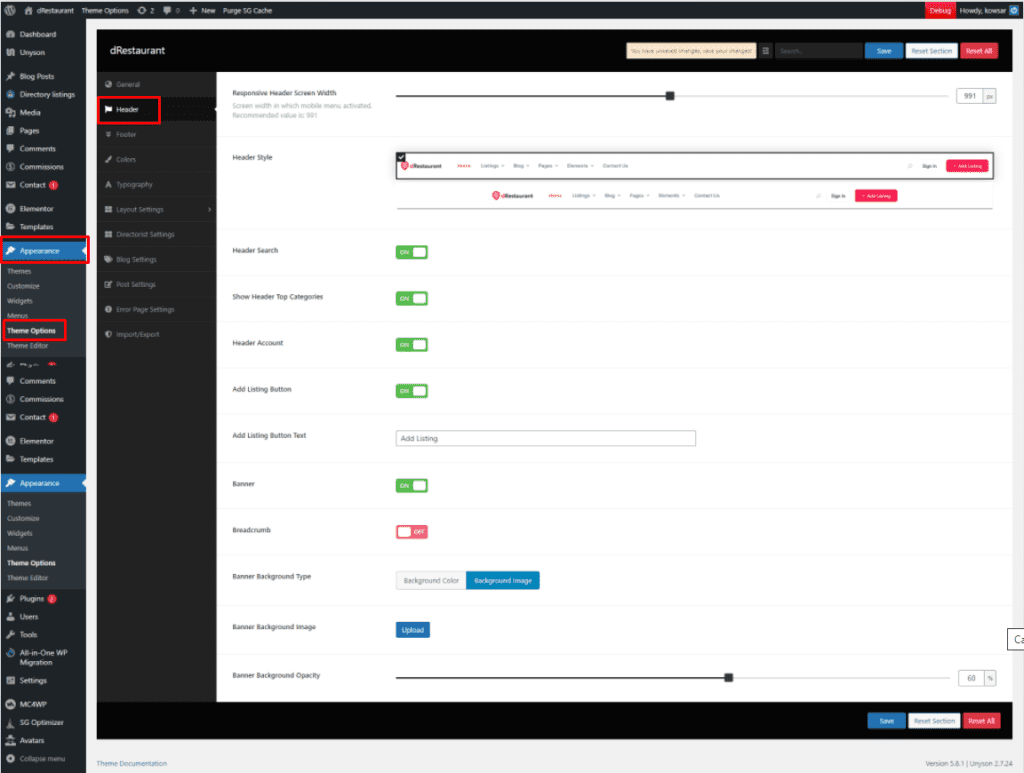This screenshot has height=773, width=1024.
Task: Go to the Users section icon
Action: [x=10, y=616]
